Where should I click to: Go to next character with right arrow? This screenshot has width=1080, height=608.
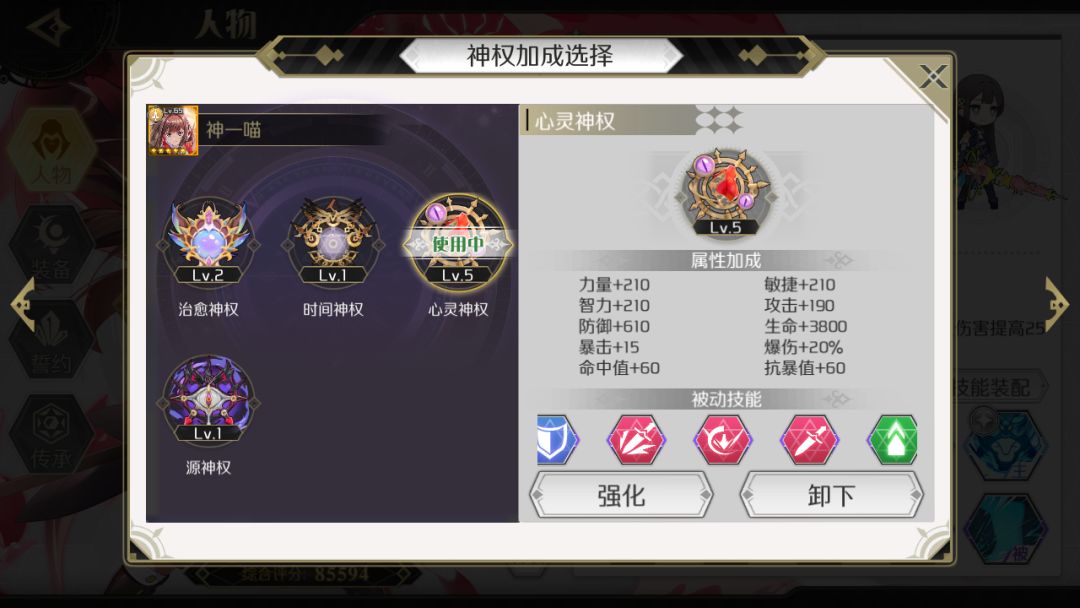coord(1056,304)
